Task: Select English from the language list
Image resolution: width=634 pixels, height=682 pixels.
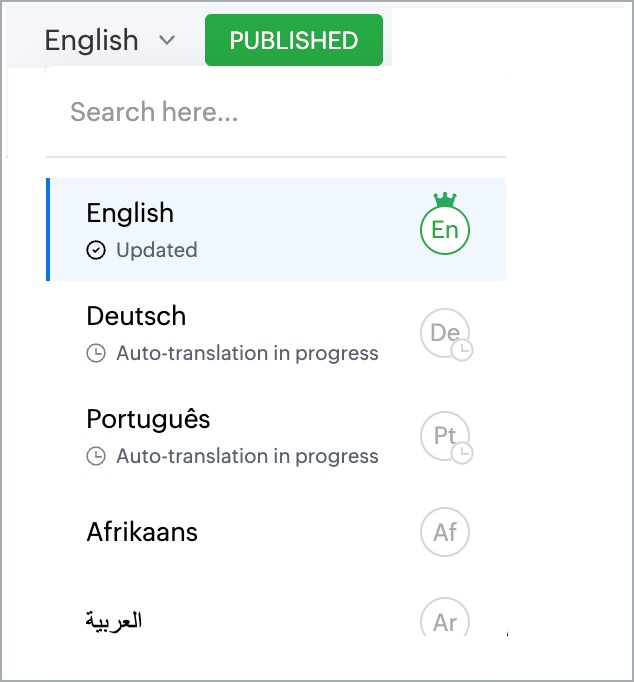Action: point(276,229)
